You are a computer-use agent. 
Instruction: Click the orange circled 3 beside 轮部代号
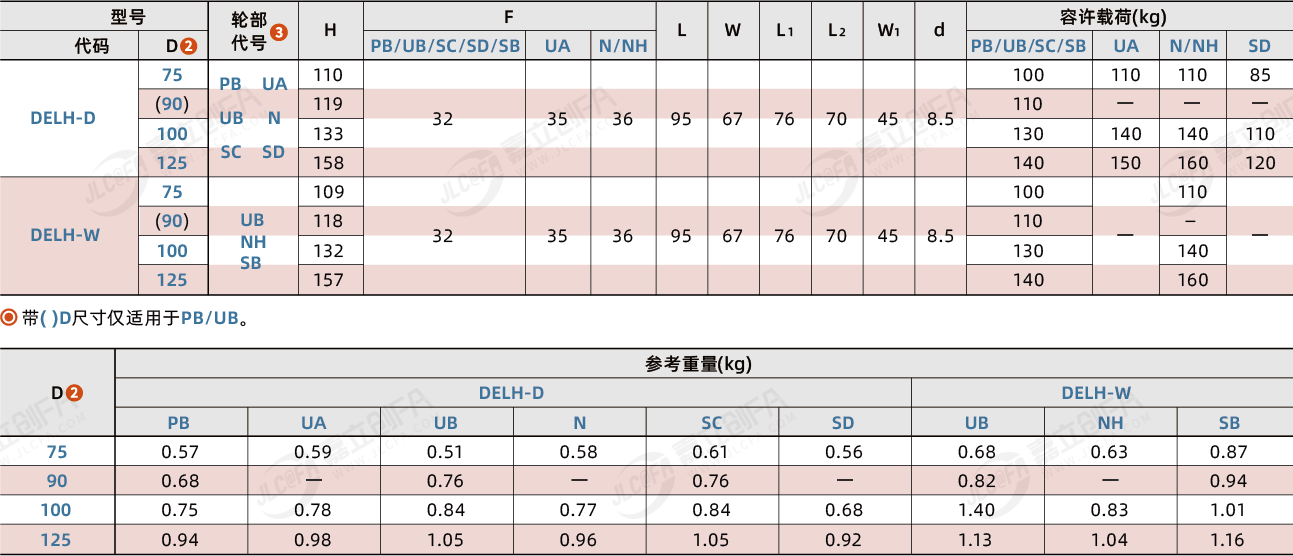[x=279, y=32]
